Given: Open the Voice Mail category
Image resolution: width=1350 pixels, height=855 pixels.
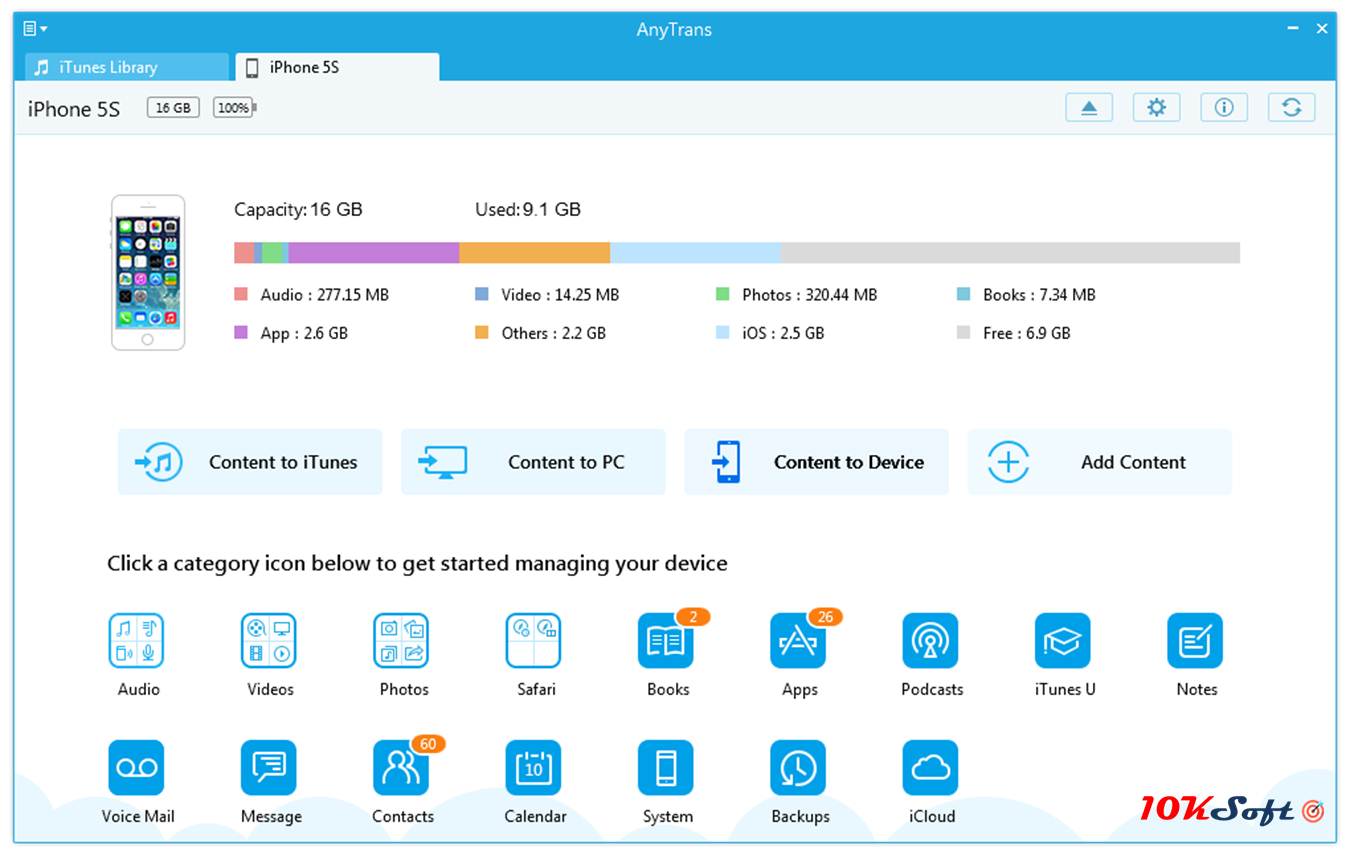Looking at the screenshot, I should point(137,768).
